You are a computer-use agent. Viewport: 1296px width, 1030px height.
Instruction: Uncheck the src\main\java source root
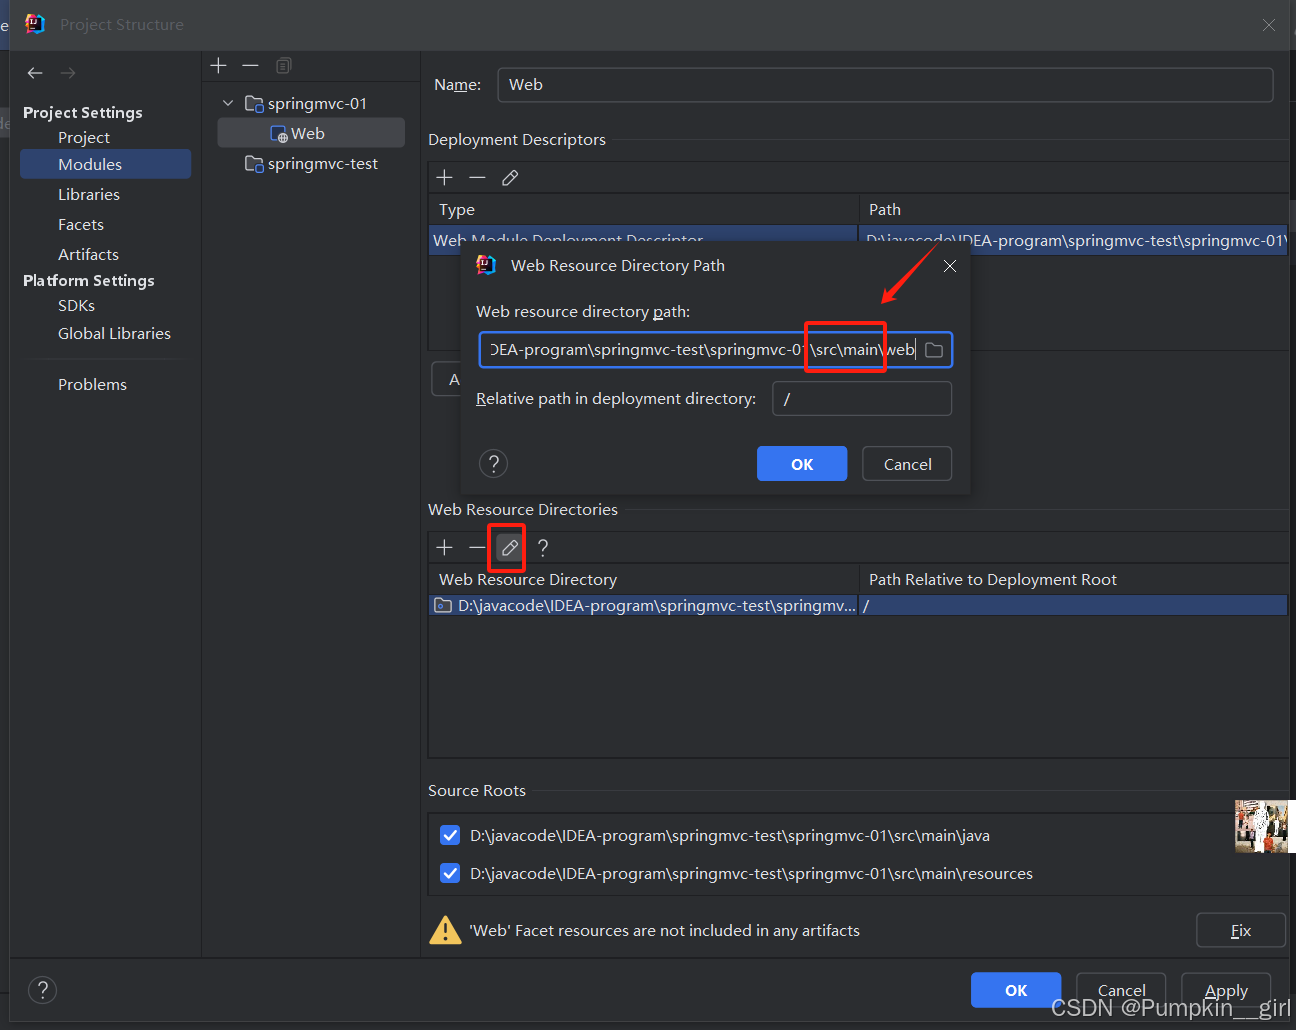450,836
